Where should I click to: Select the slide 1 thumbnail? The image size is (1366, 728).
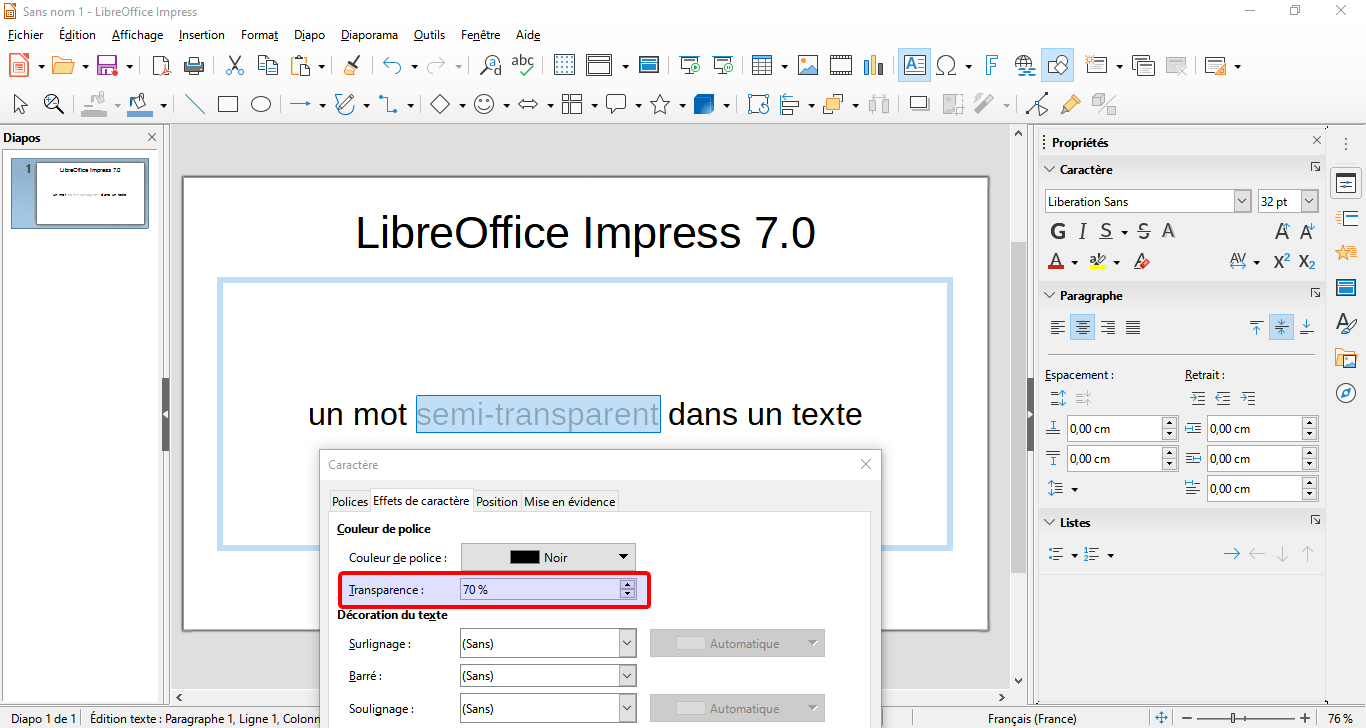(79, 193)
